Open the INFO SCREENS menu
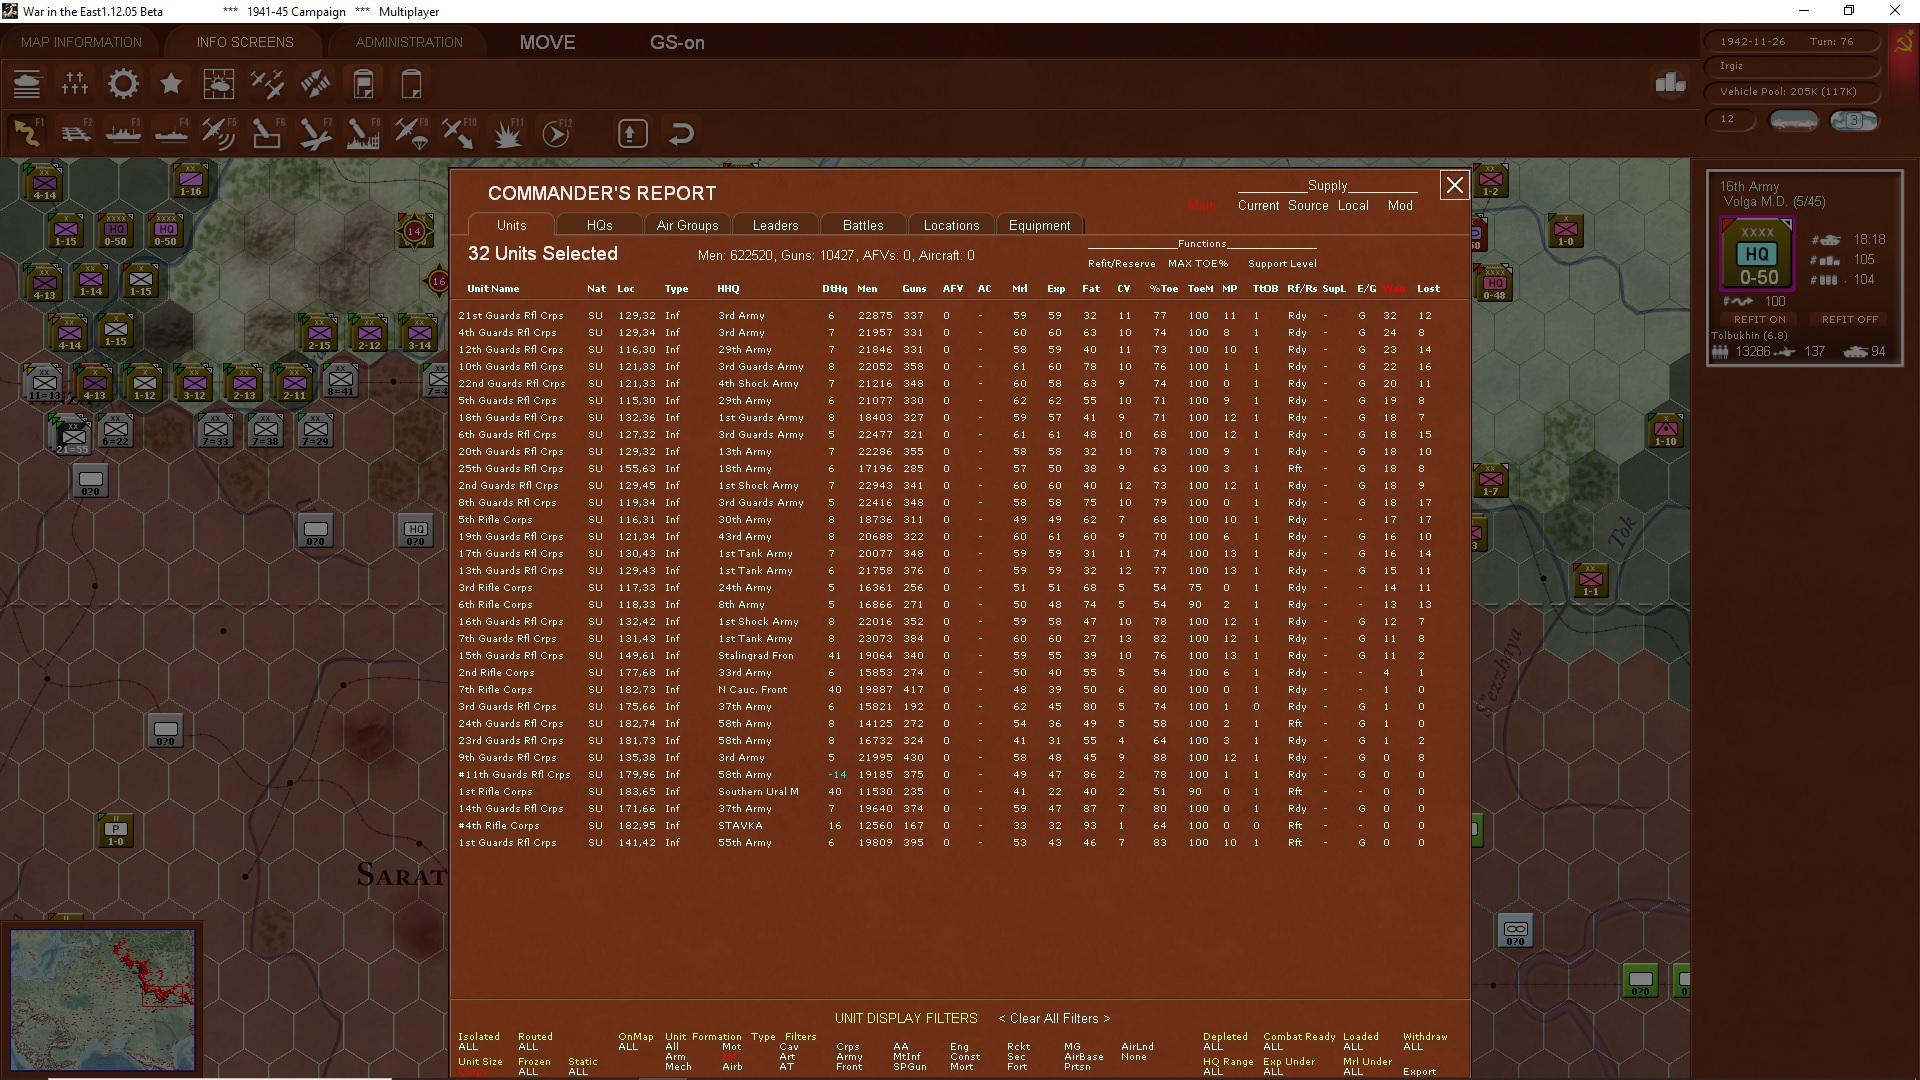This screenshot has width=1920, height=1080. (245, 42)
